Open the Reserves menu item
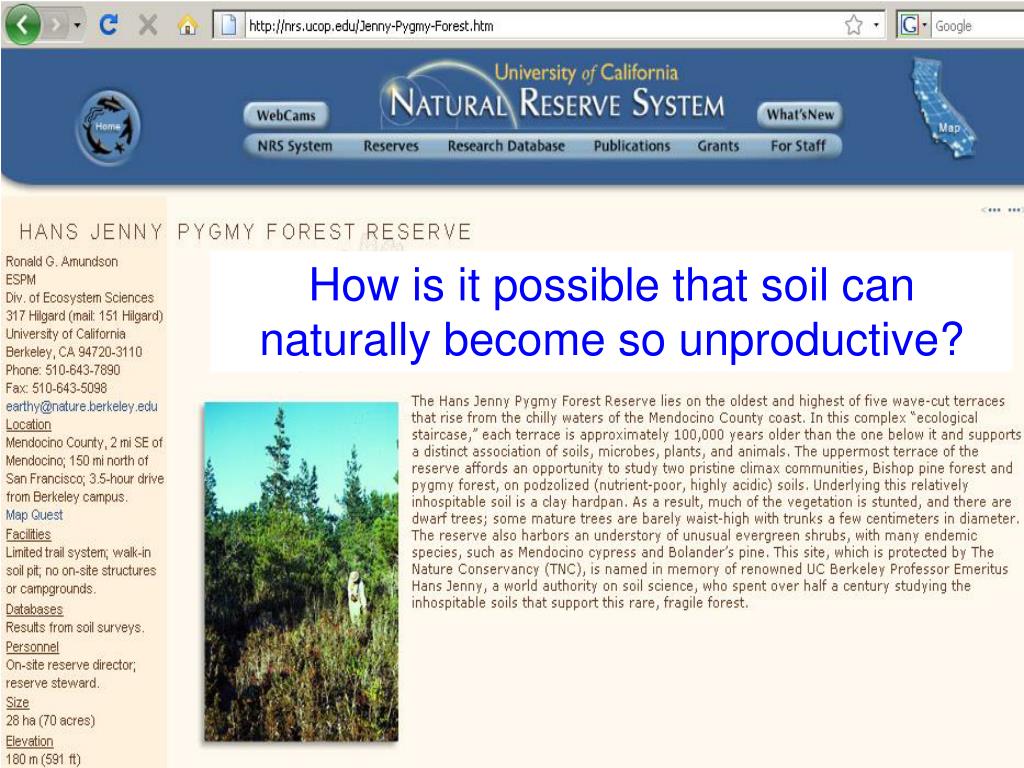 pyautogui.click(x=391, y=146)
